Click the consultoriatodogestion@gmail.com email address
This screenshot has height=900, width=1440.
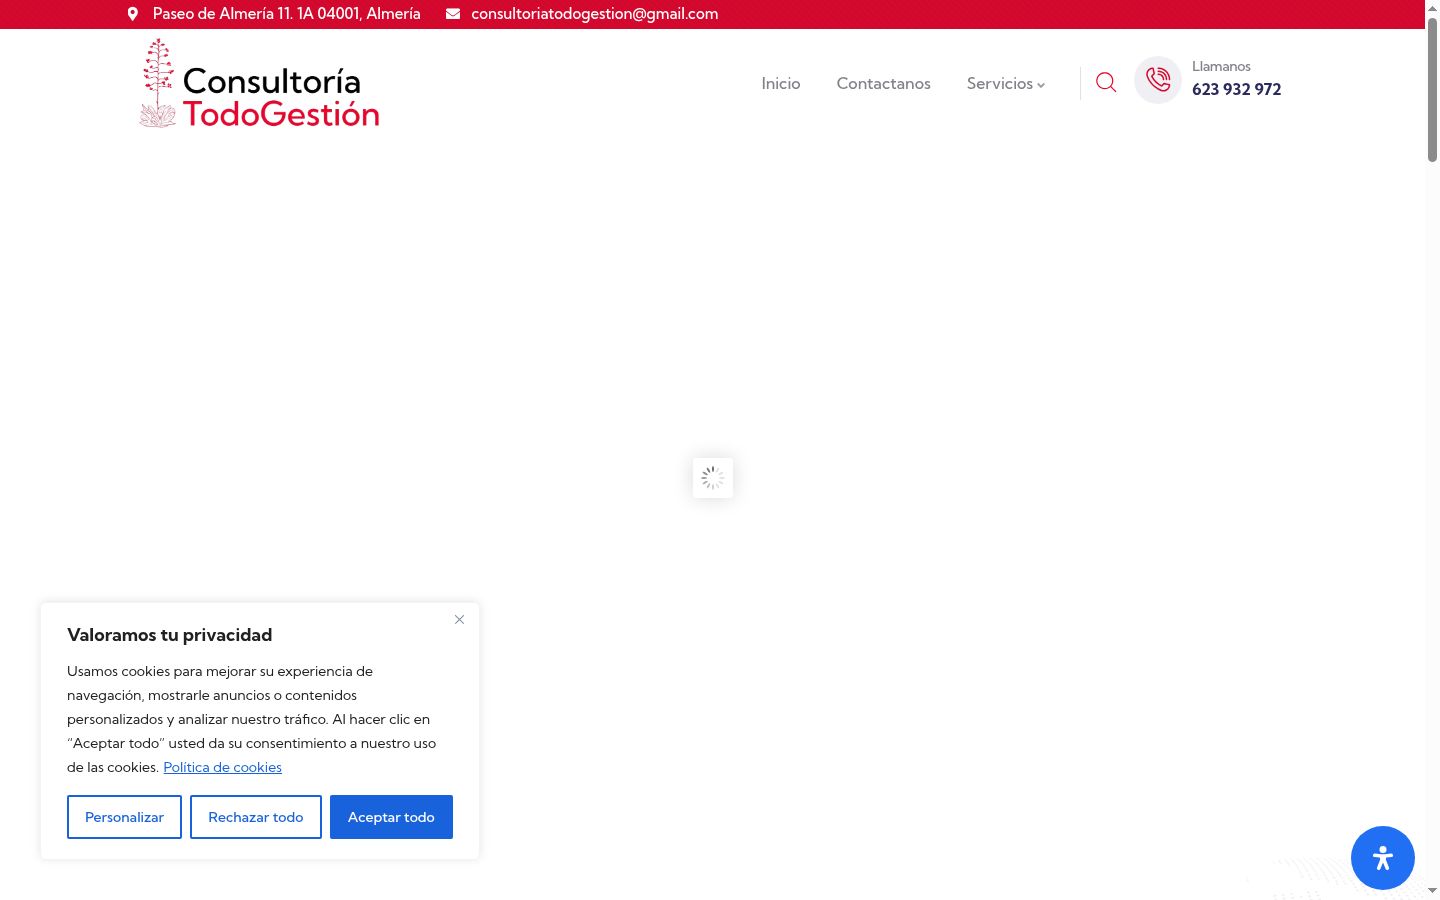point(595,14)
